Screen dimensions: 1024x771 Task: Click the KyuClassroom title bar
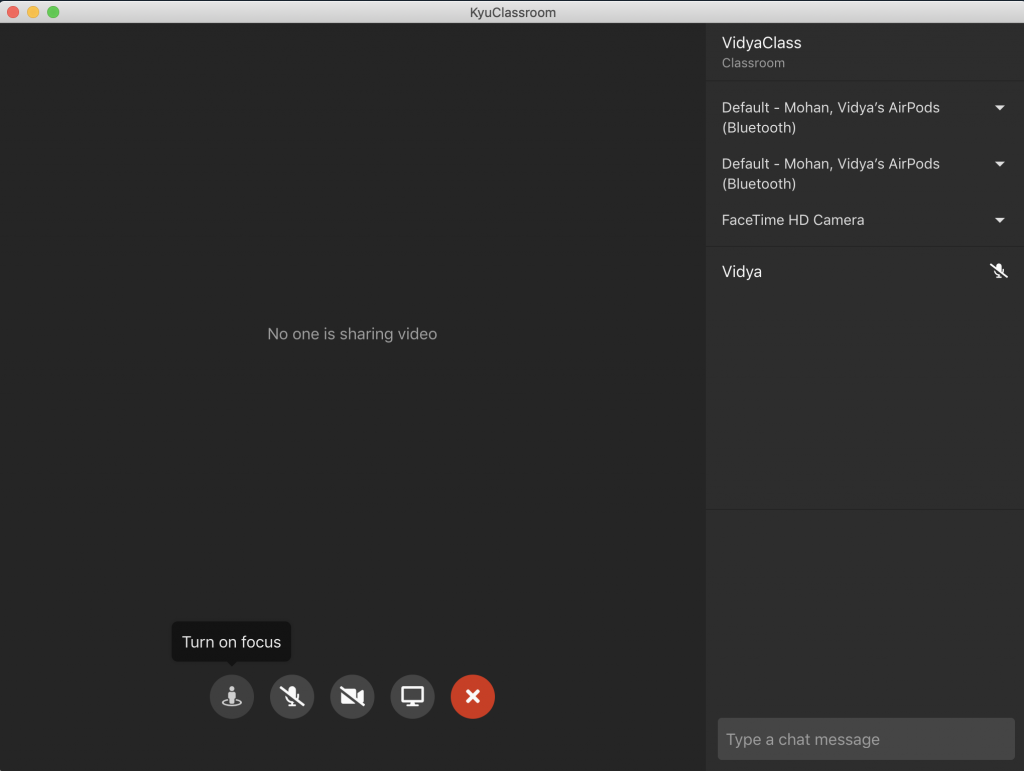(x=512, y=12)
